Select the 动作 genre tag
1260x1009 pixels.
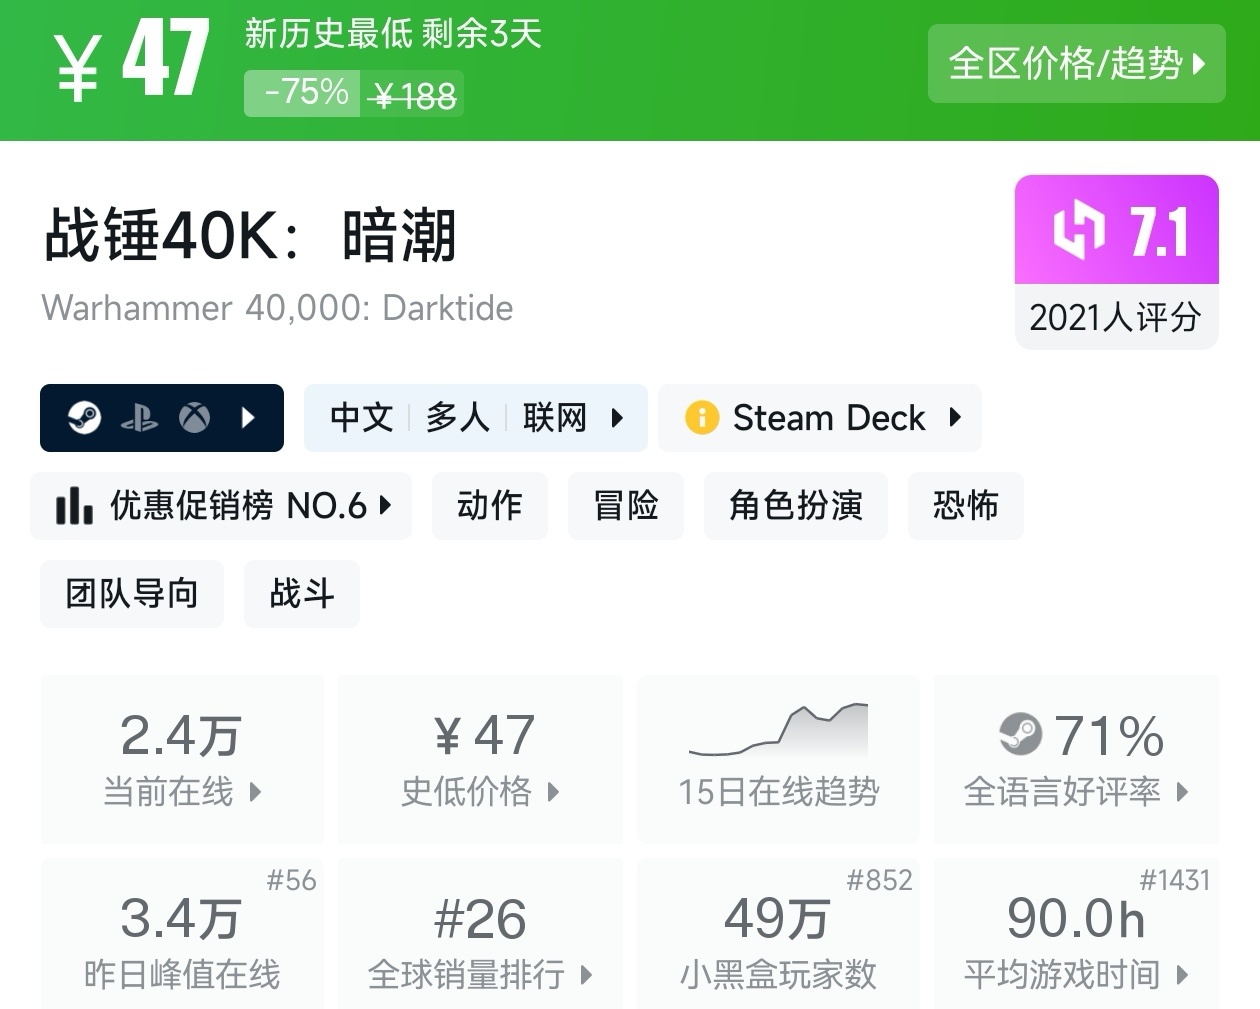coord(490,506)
